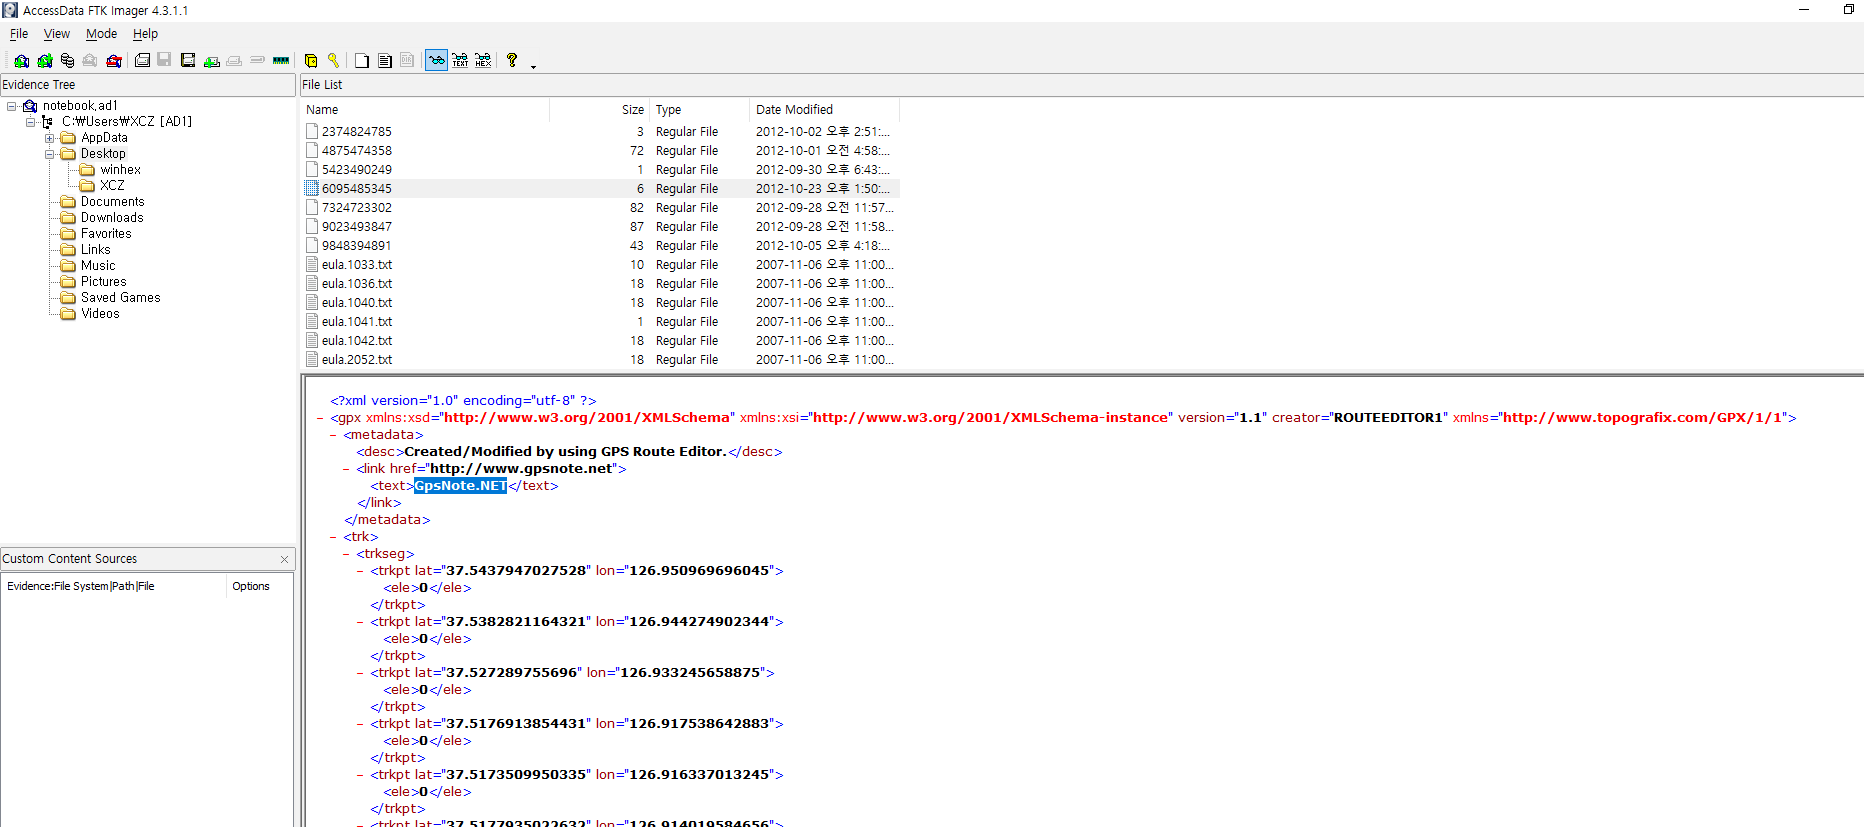This screenshot has width=1864, height=827.
Task: Close the Custom Content Sources panel
Action: point(284,559)
